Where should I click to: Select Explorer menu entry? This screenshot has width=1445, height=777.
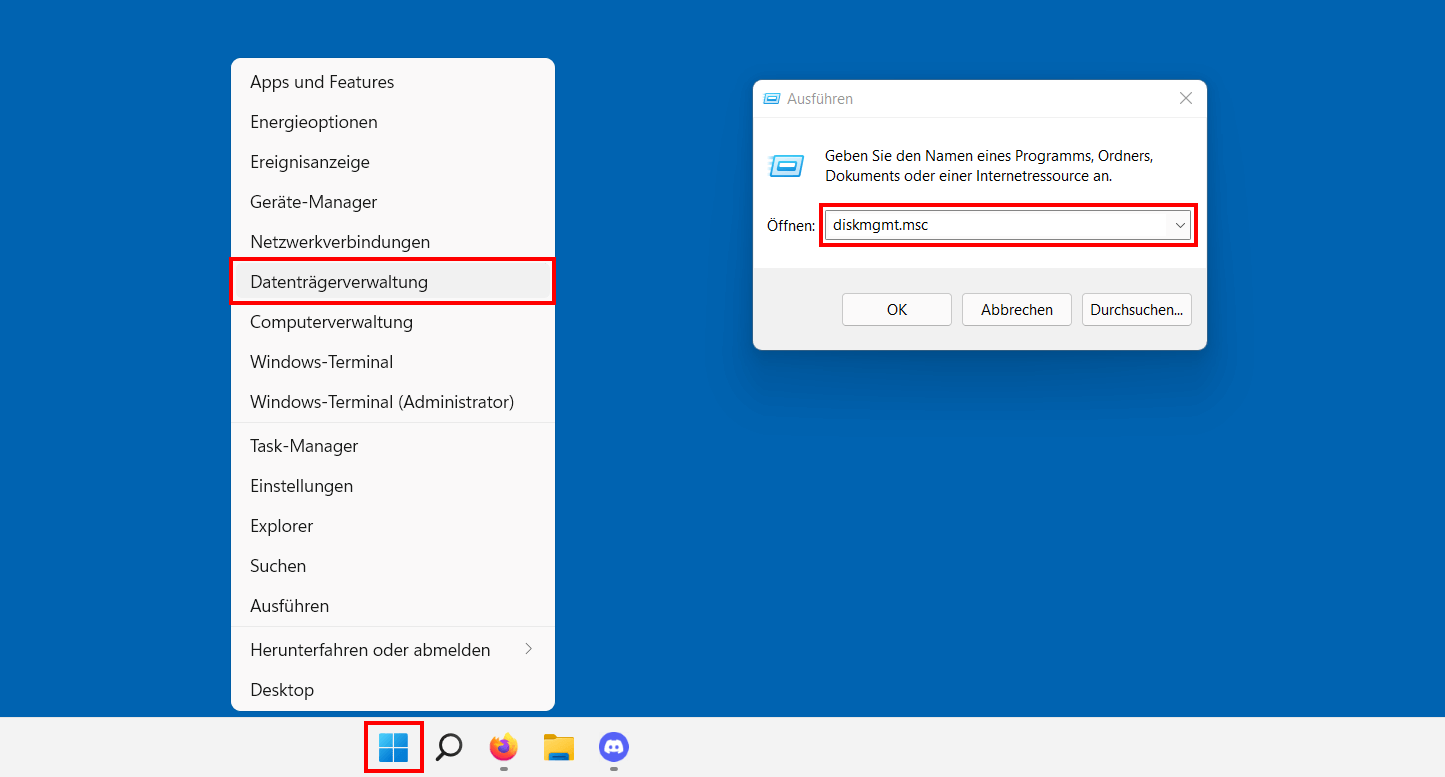click(x=393, y=526)
